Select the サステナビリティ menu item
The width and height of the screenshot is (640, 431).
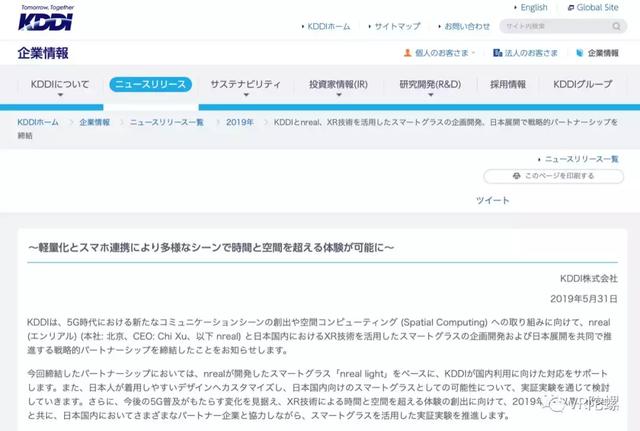pos(246,84)
